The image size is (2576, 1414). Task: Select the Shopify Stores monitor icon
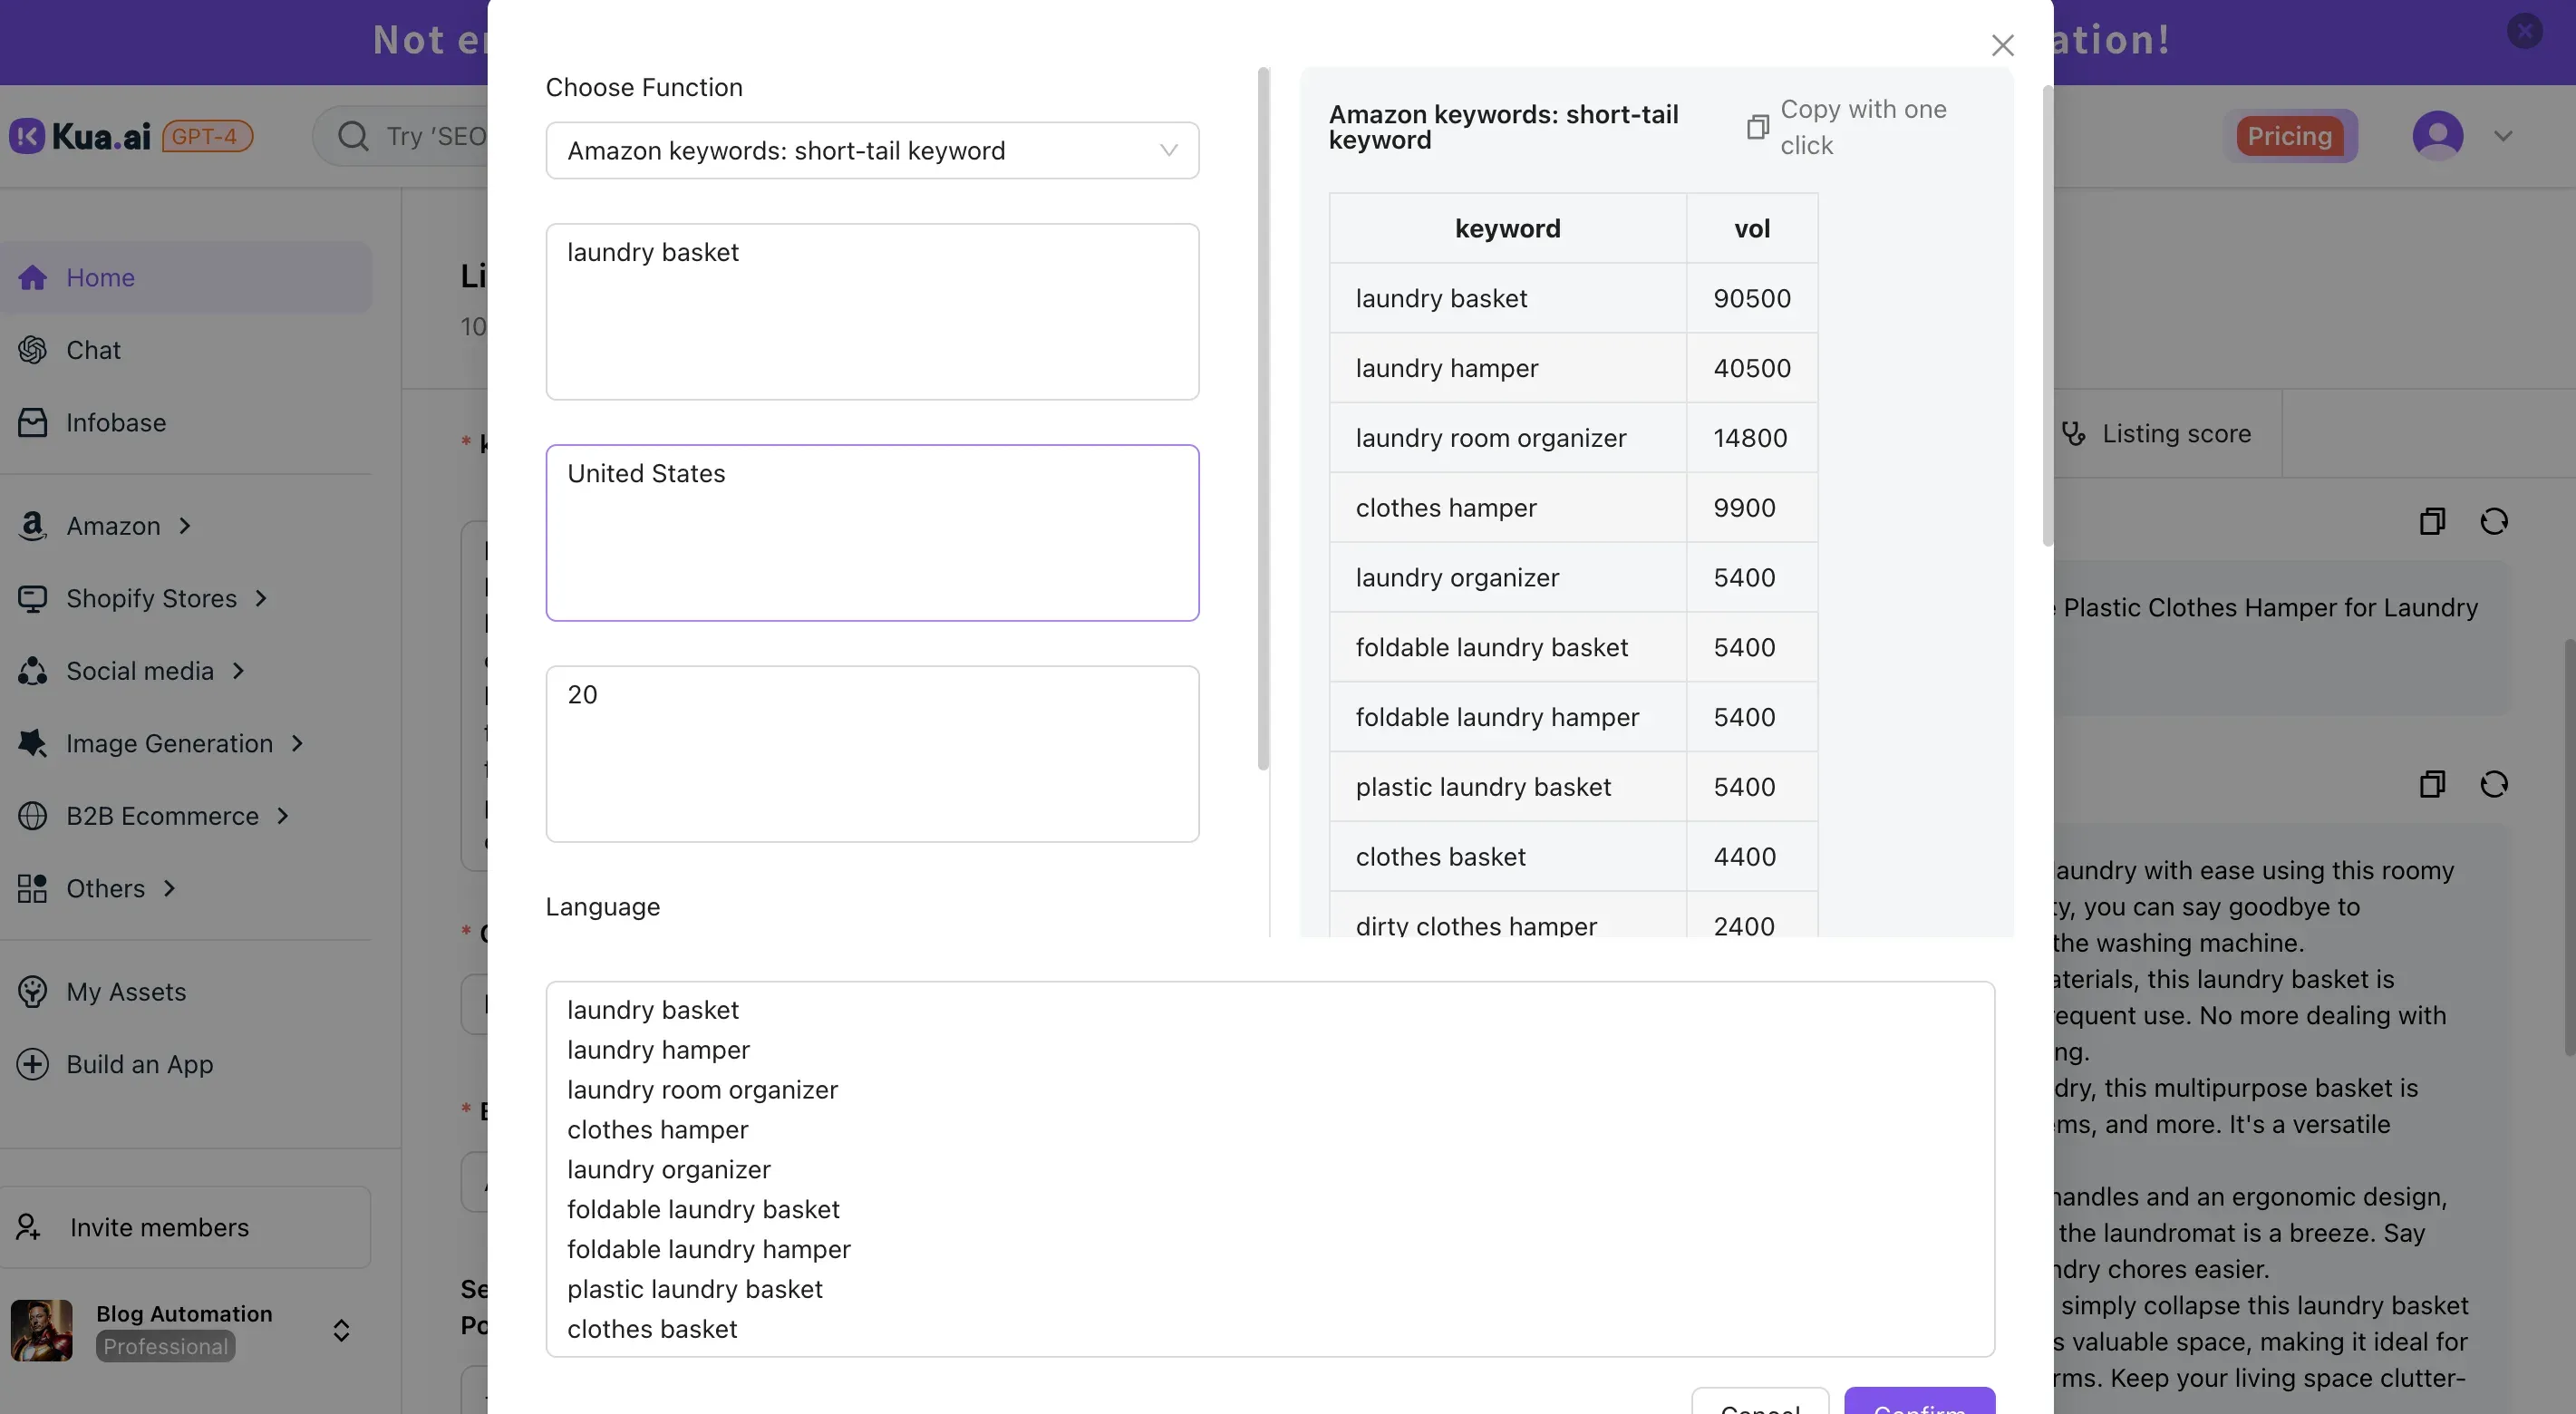pos(33,598)
